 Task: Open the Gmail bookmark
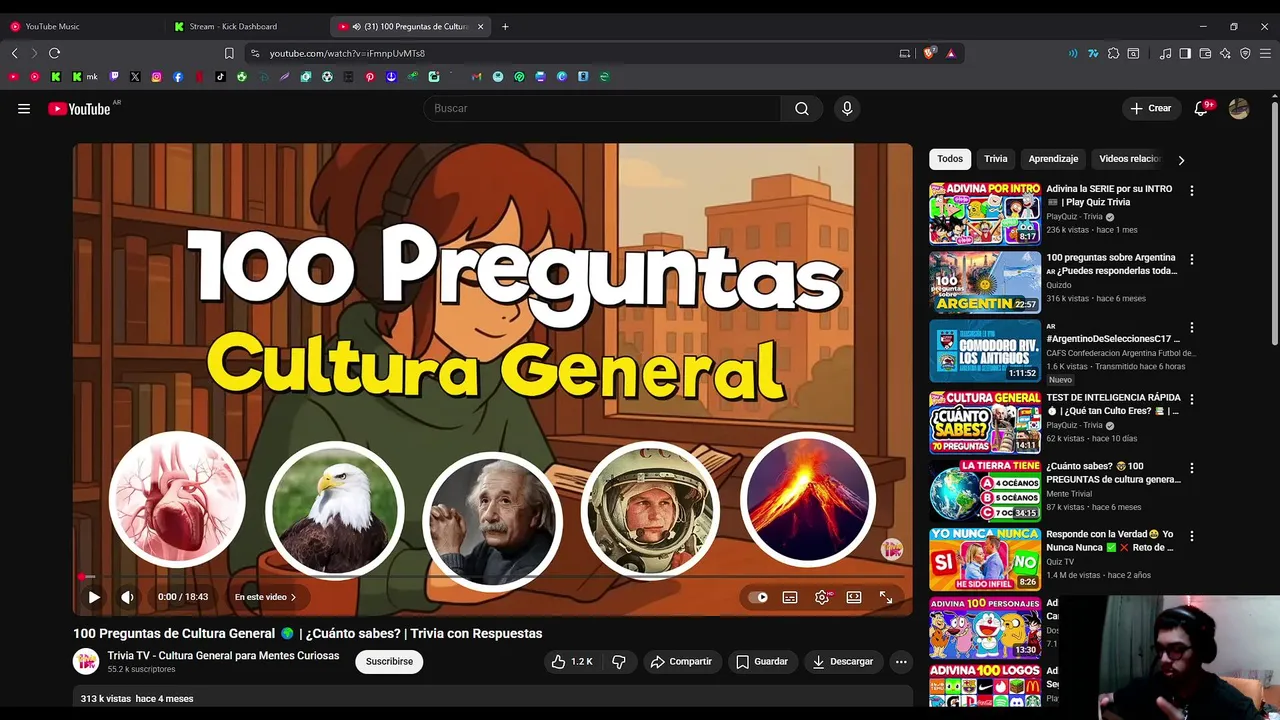tap(477, 76)
